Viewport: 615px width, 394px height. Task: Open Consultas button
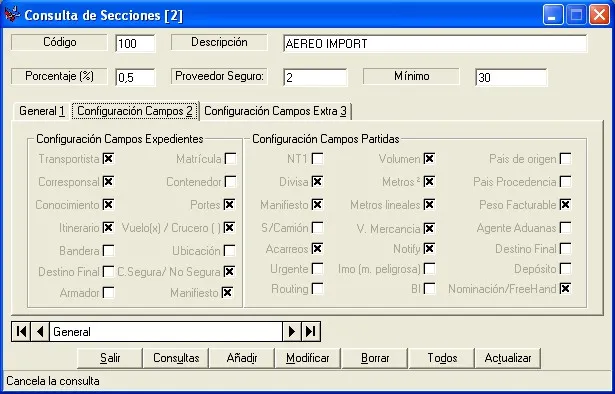176,358
